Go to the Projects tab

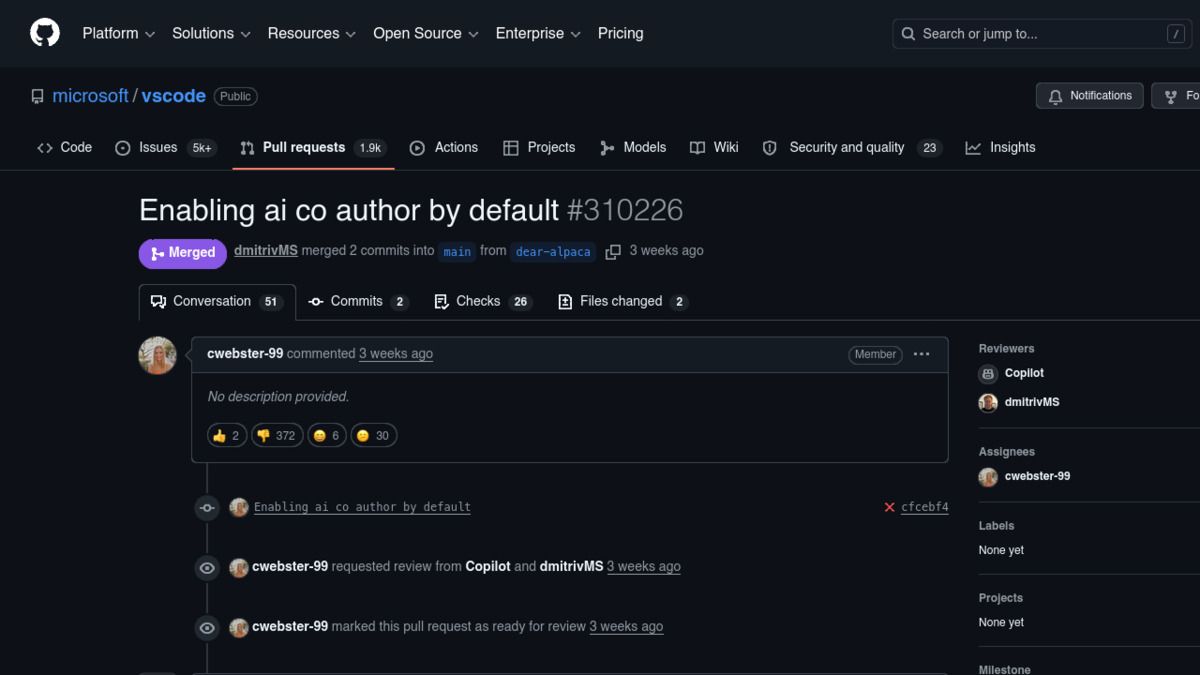pos(539,147)
